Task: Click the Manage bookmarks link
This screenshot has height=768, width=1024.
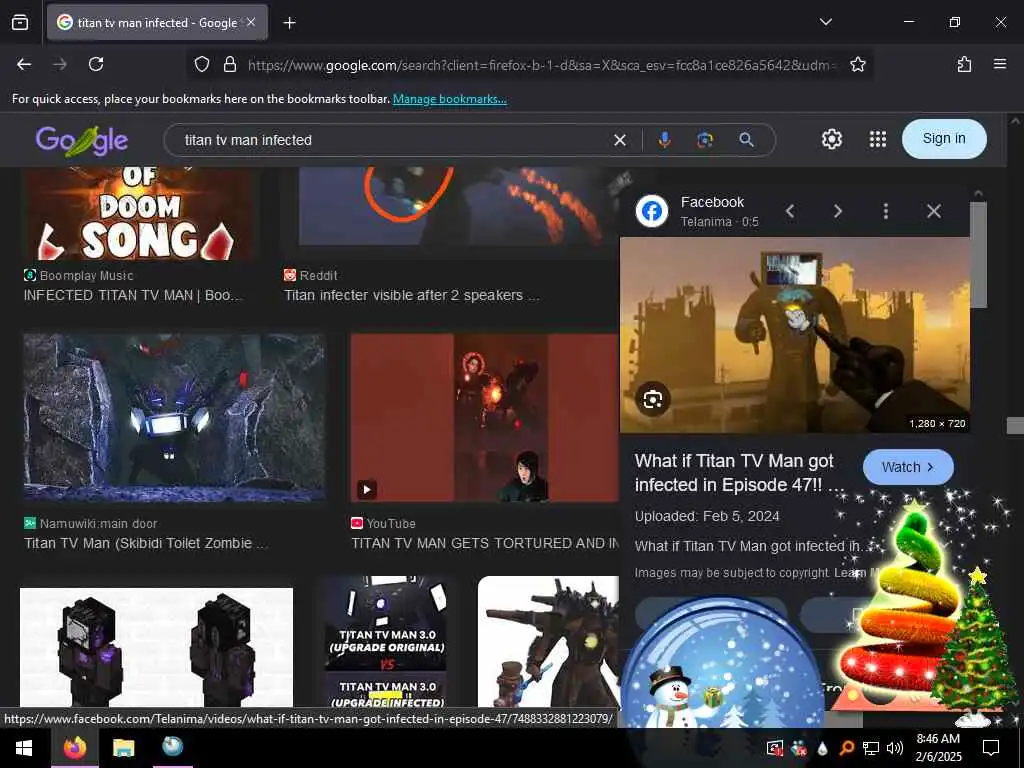Action: (x=449, y=99)
